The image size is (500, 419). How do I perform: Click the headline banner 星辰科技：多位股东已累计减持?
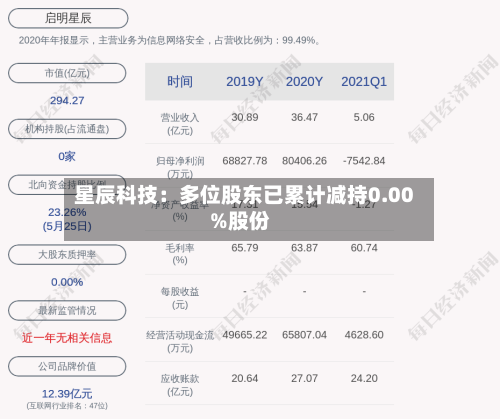coord(249,209)
